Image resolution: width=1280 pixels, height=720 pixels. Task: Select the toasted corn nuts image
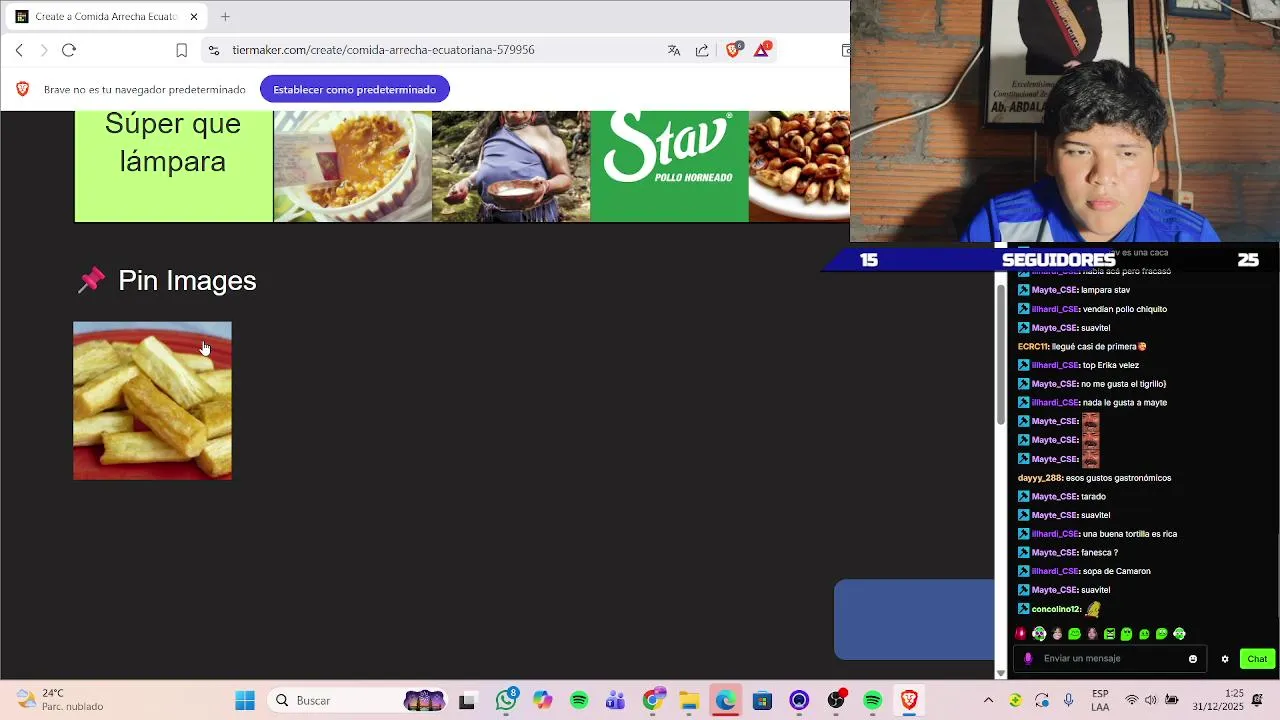[x=799, y=166]
